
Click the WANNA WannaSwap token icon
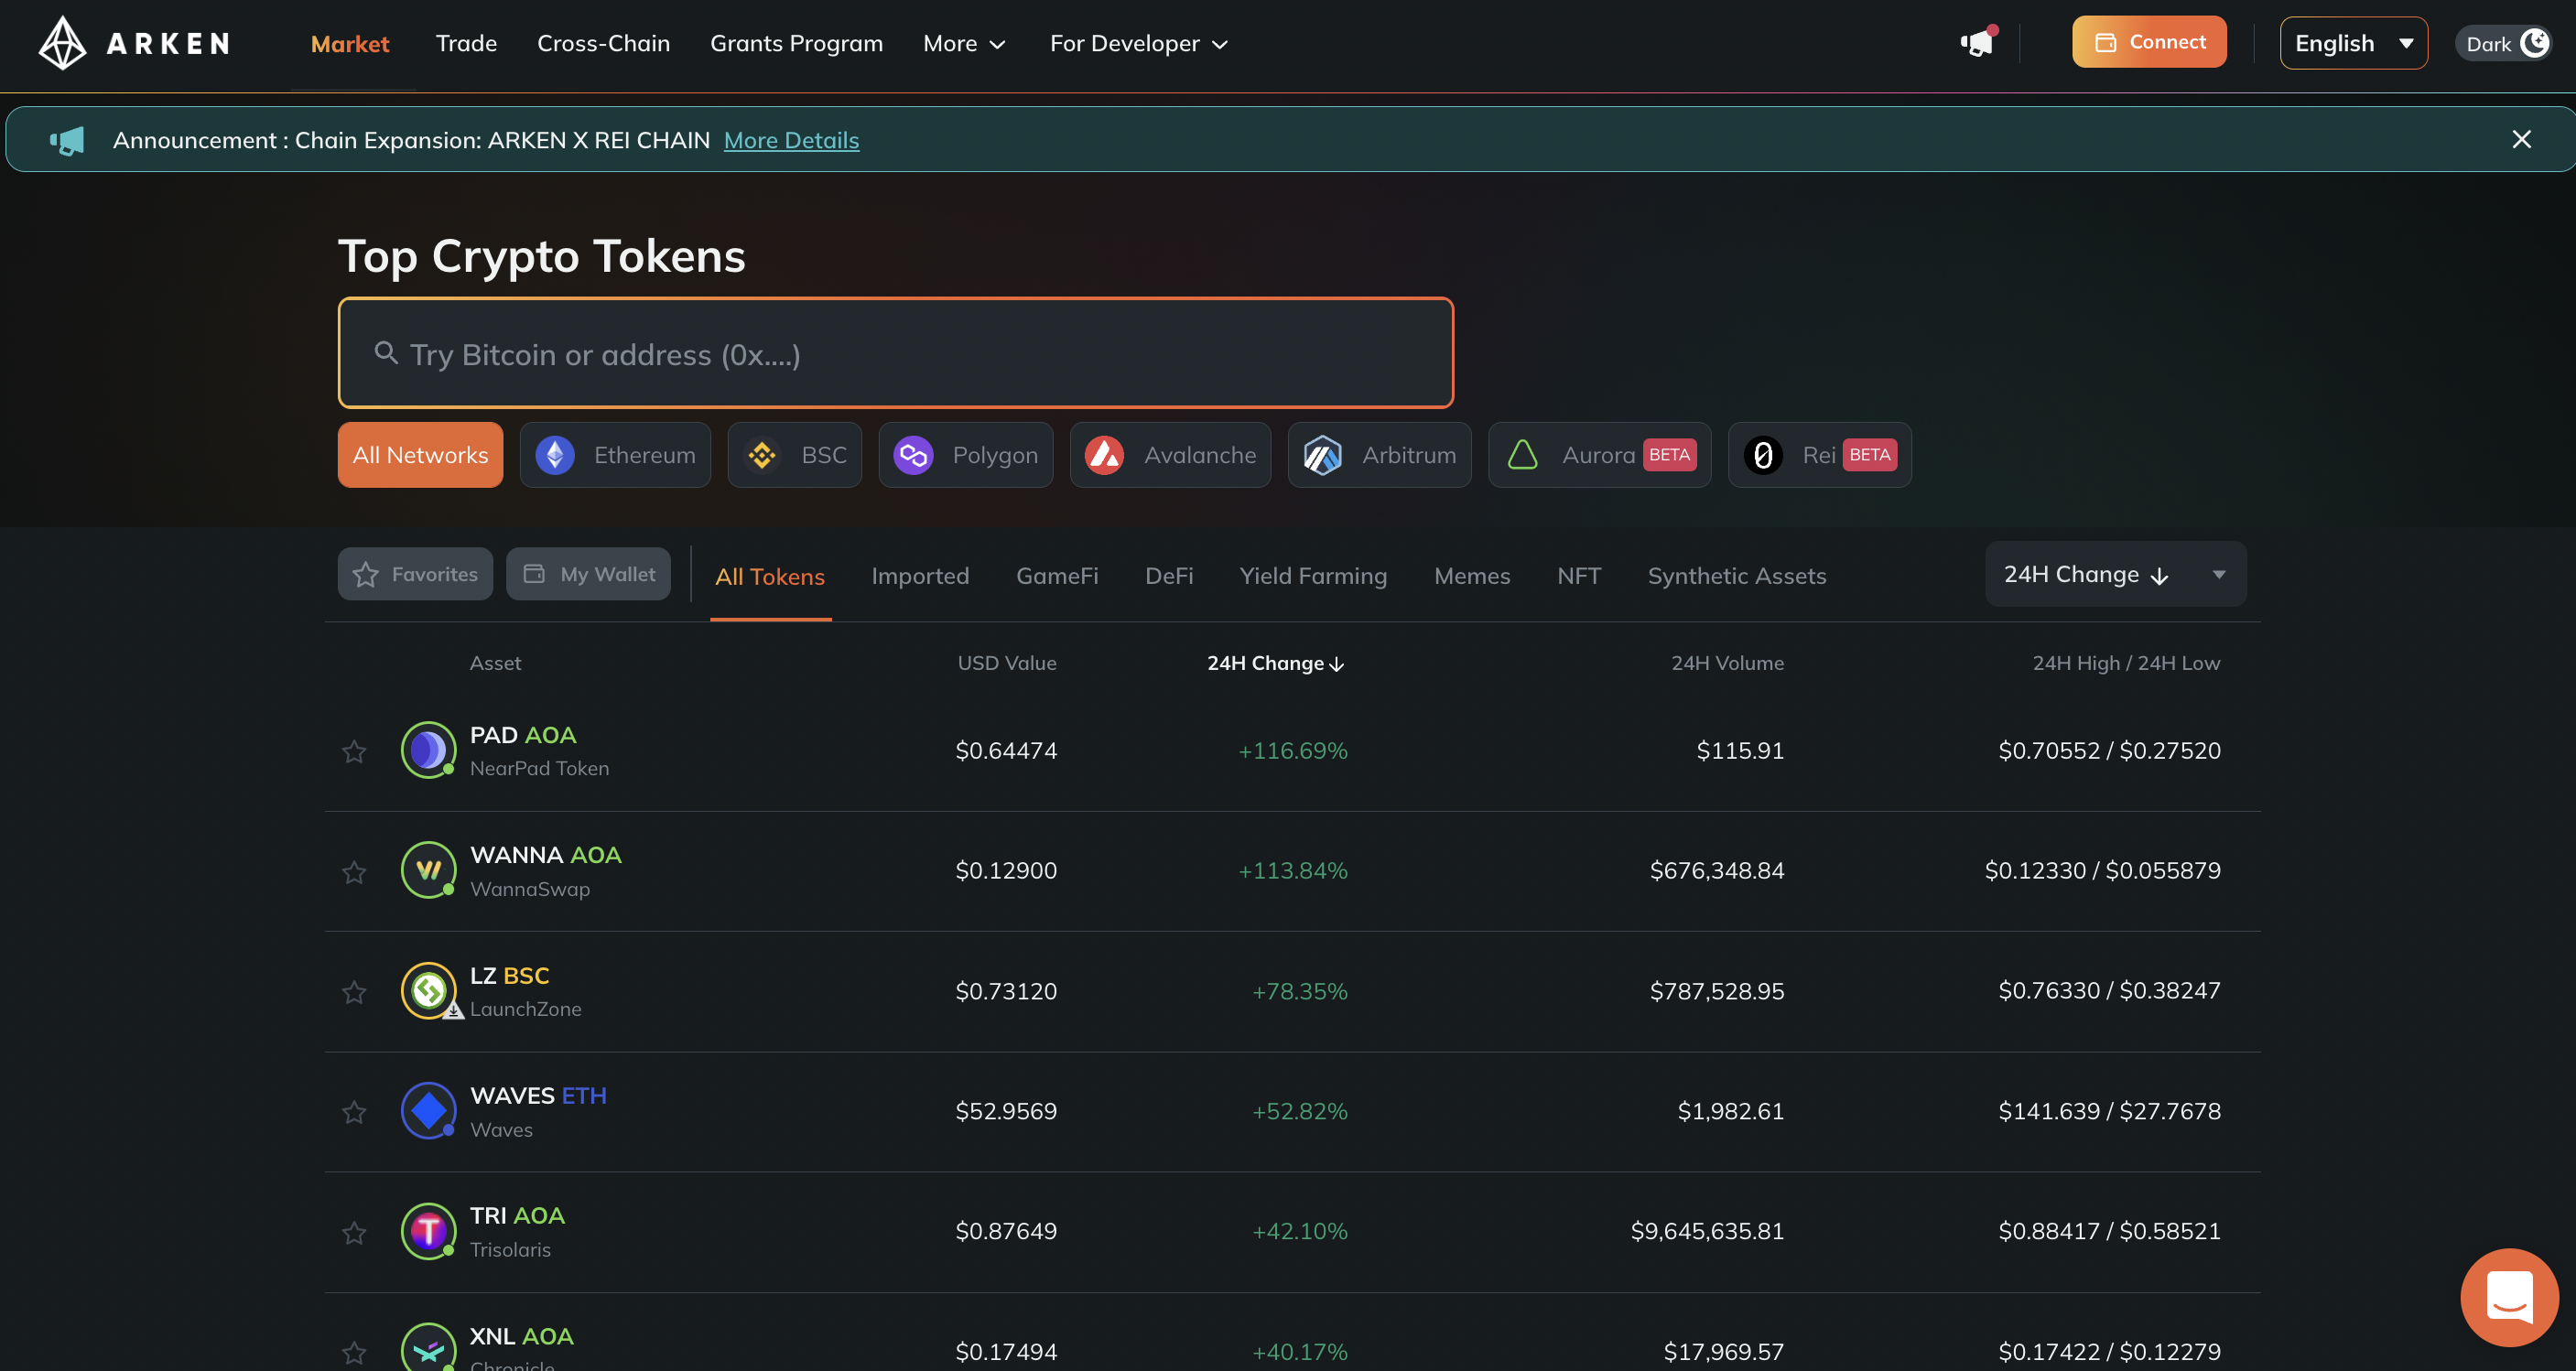coord(428,870)
